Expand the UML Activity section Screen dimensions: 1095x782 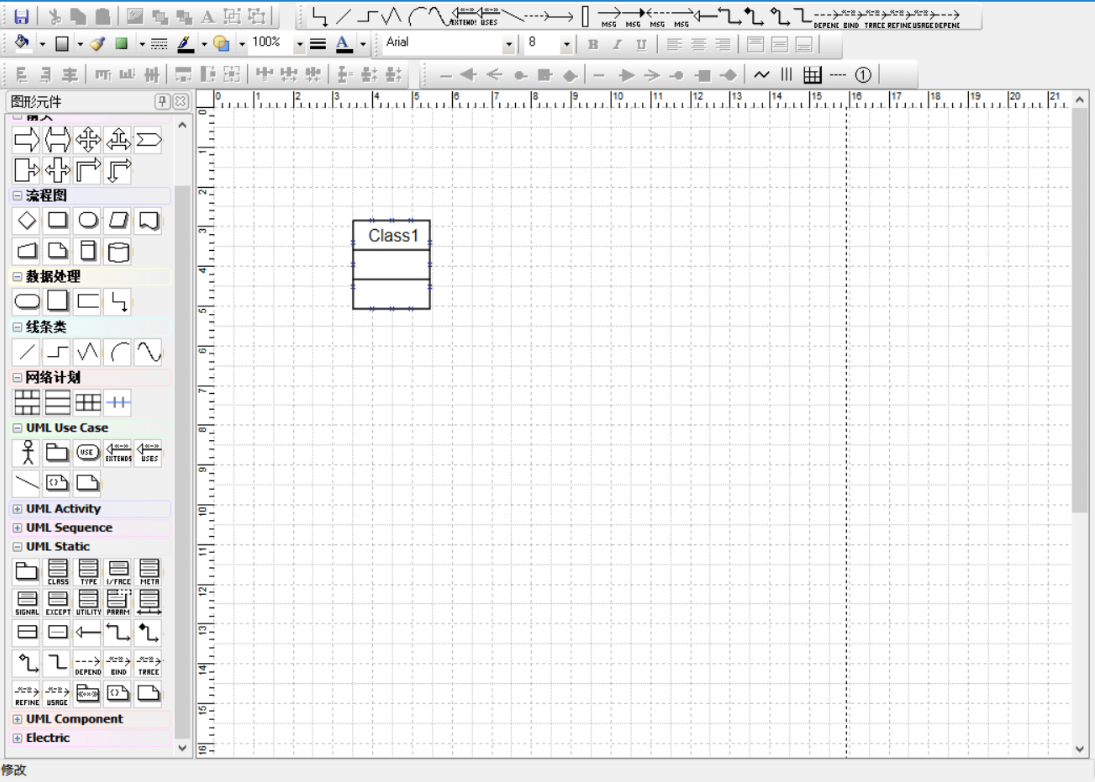tap(17, 509)
